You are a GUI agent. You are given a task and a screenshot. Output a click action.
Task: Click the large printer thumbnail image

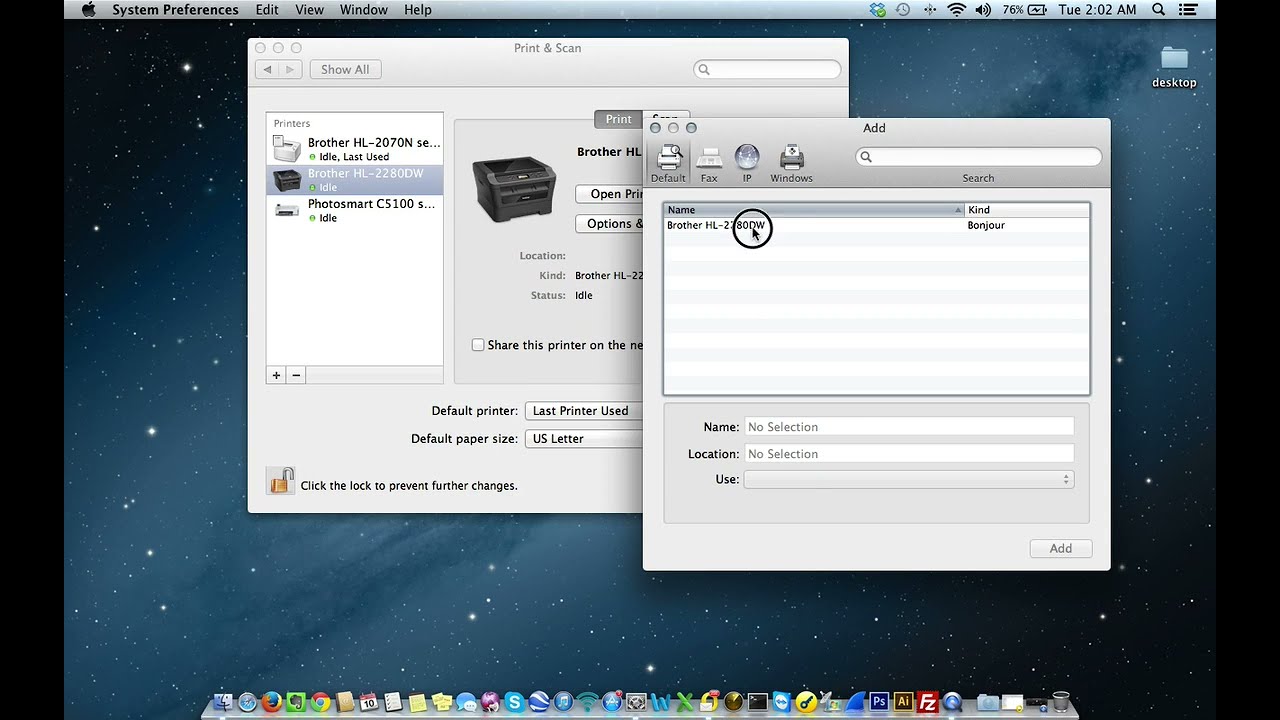pos(514,188)
